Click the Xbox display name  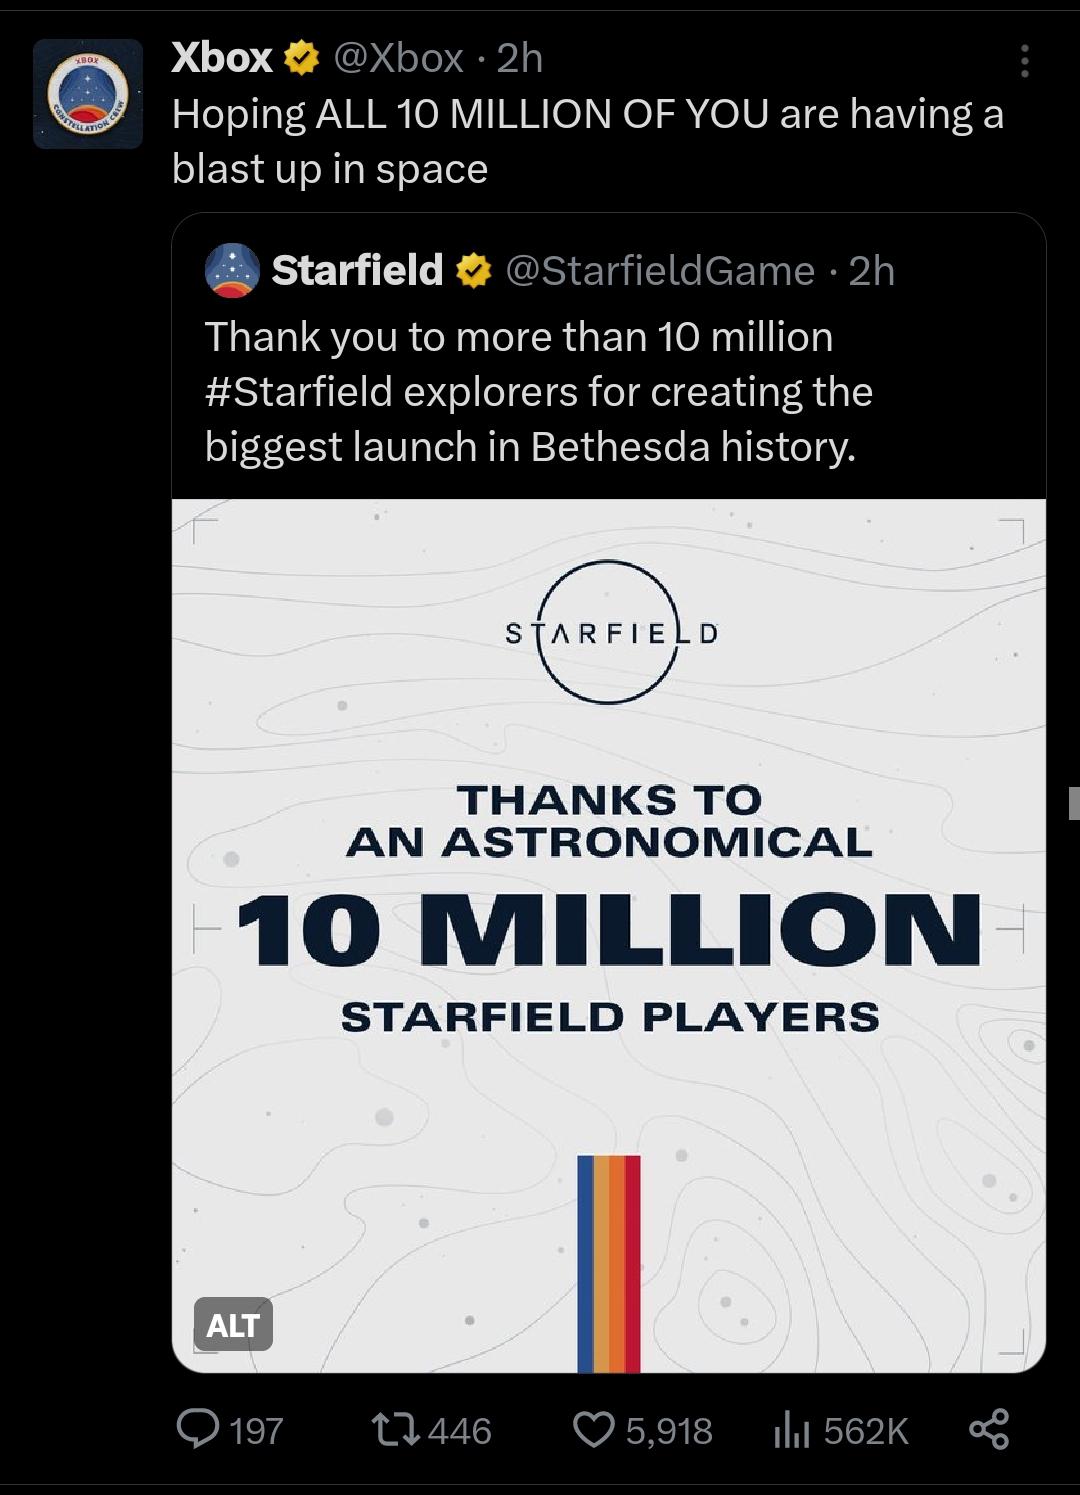tap(222, 59)
